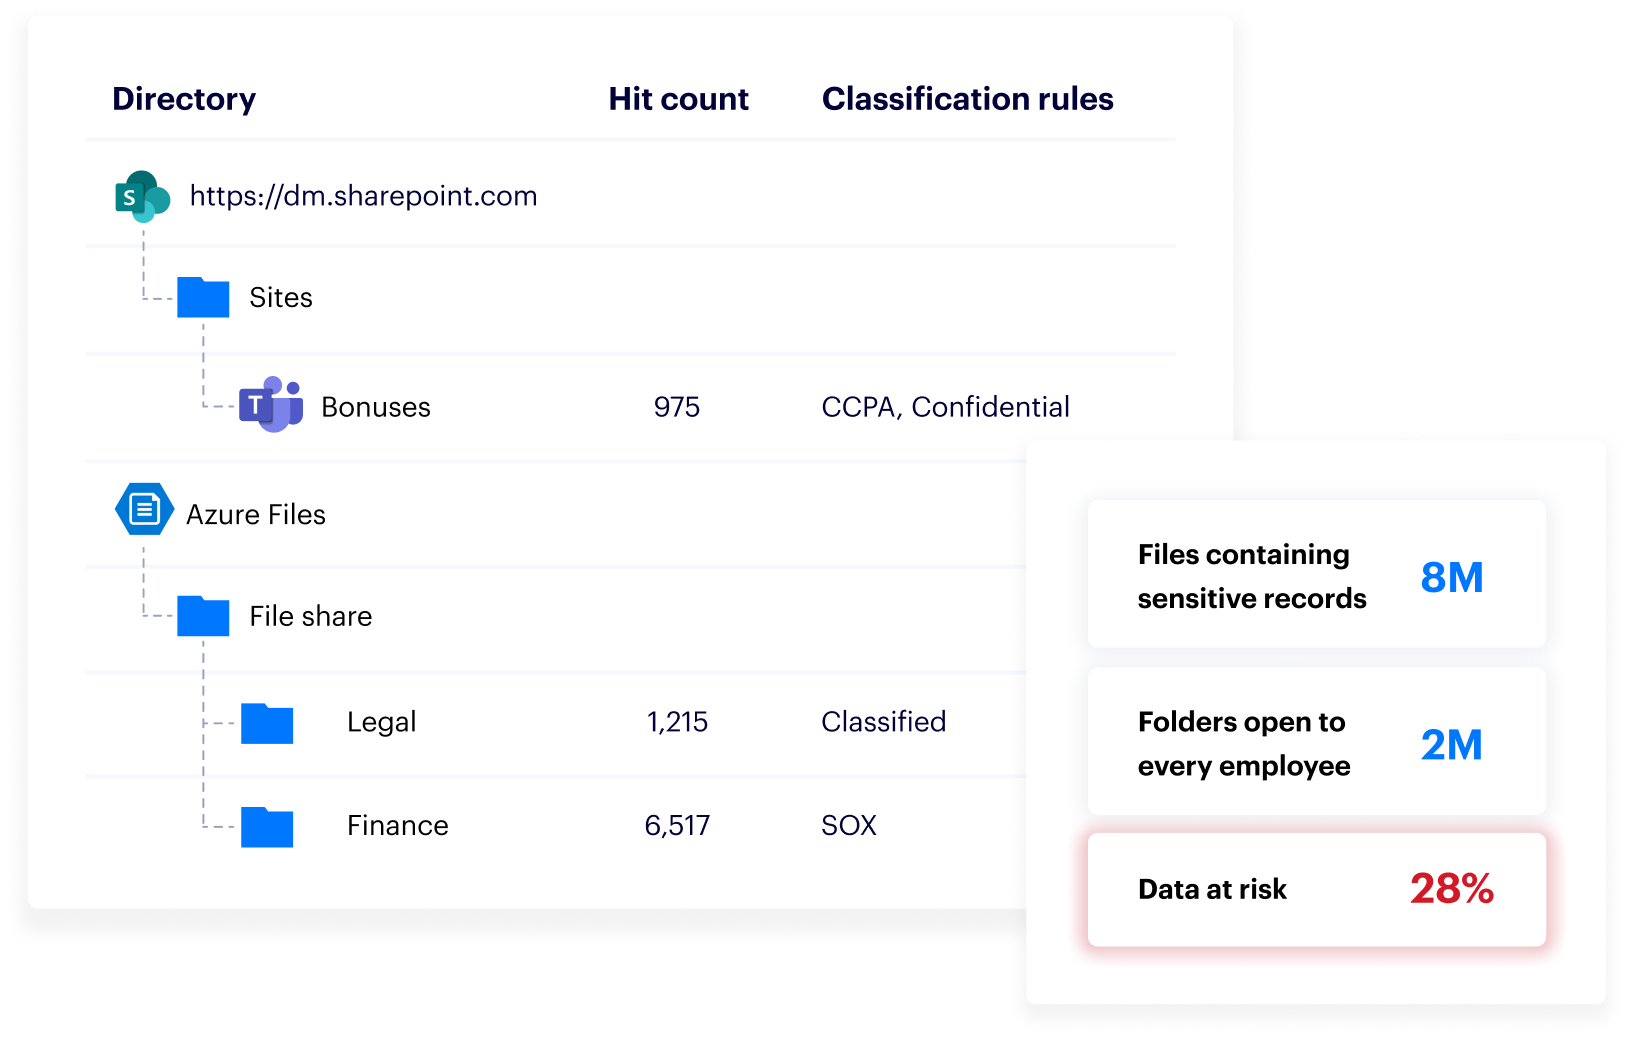Image resolution: width=1630 pixels, height=1040 pixels.
Task: Select the Bonuses tree item label
Action: tap(376, 407)
